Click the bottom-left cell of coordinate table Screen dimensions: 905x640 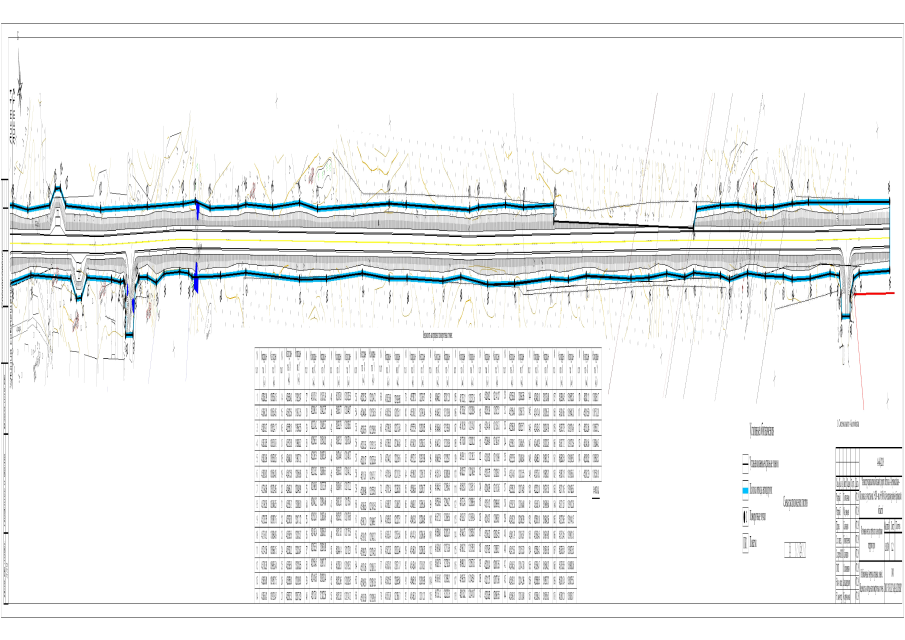click(x=263, y=596)
